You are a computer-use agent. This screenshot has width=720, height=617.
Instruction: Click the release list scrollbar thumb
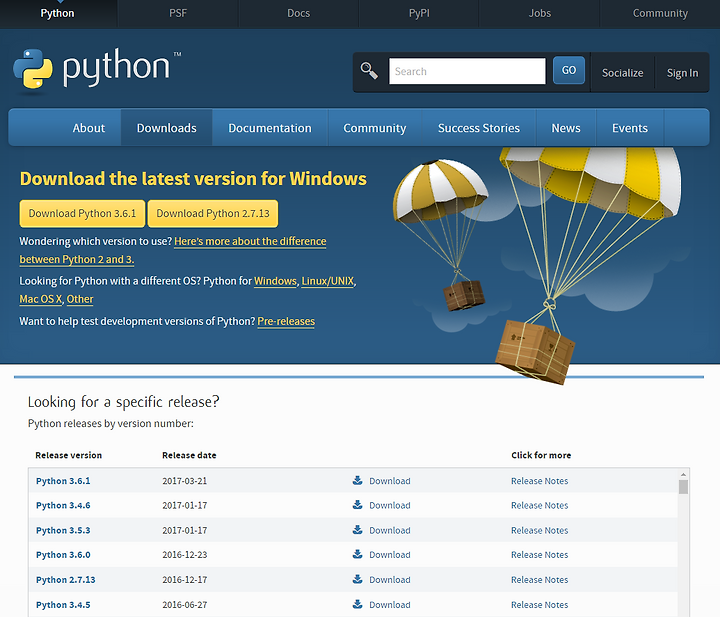pyautogui.click(x=683, y=487)
